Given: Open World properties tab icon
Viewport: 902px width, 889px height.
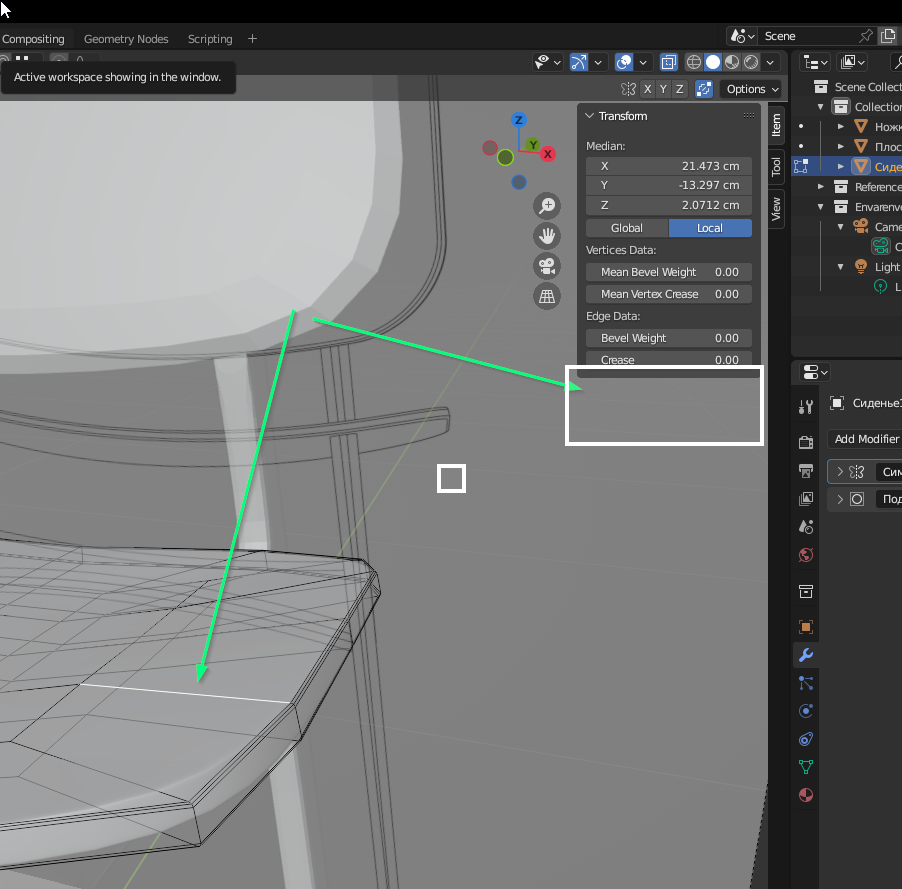Looking at the screenshot, I should pos(806,555).
